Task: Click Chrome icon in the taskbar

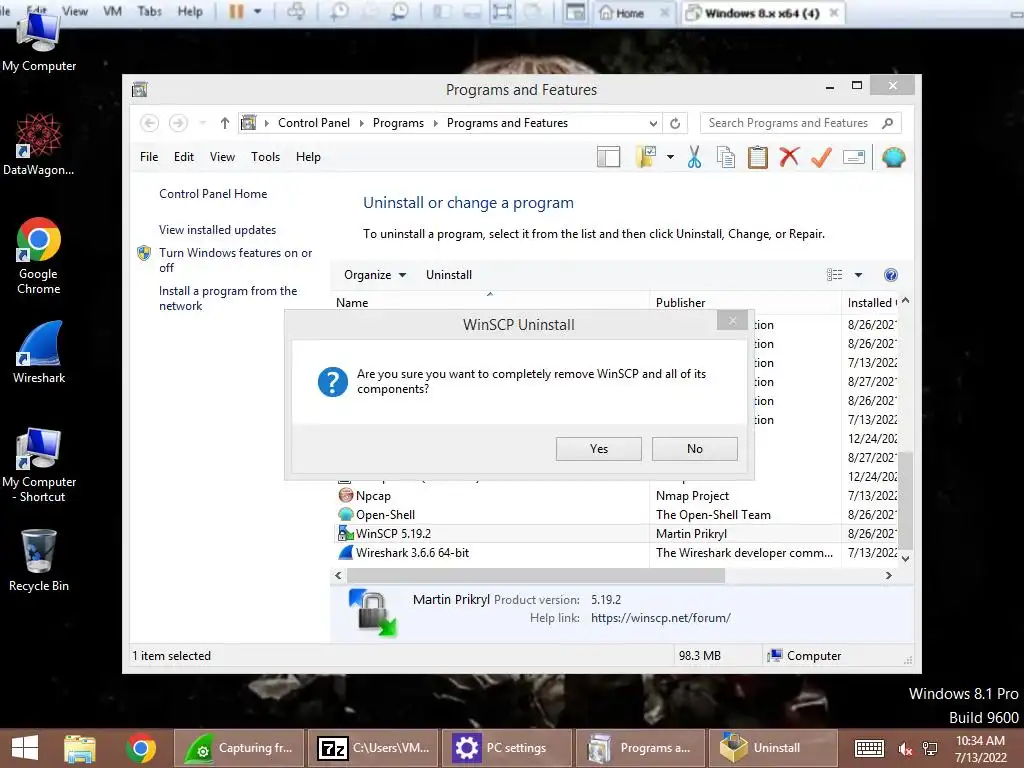Action: click(140, 748)
